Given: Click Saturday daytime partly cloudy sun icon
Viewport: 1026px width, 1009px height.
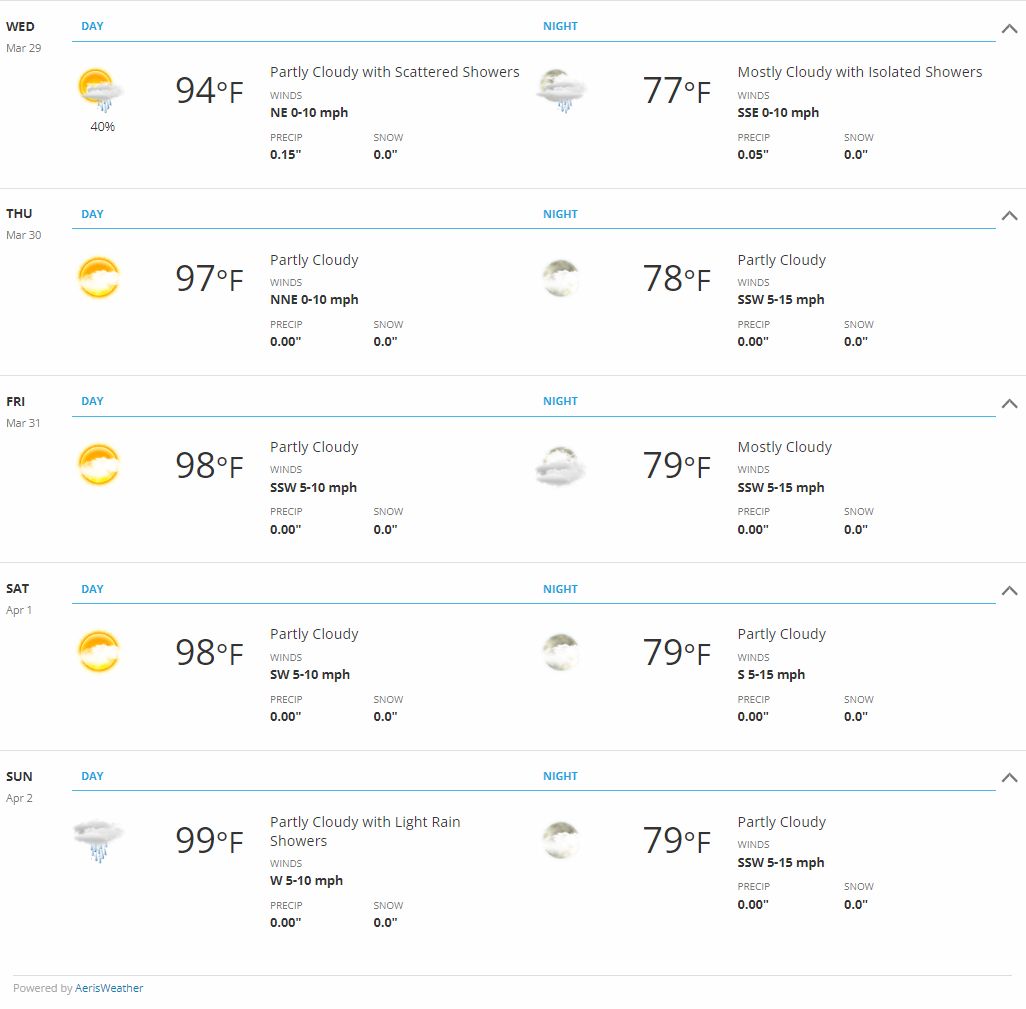Looking at the screenshot, I should click(x=99, y=652).
